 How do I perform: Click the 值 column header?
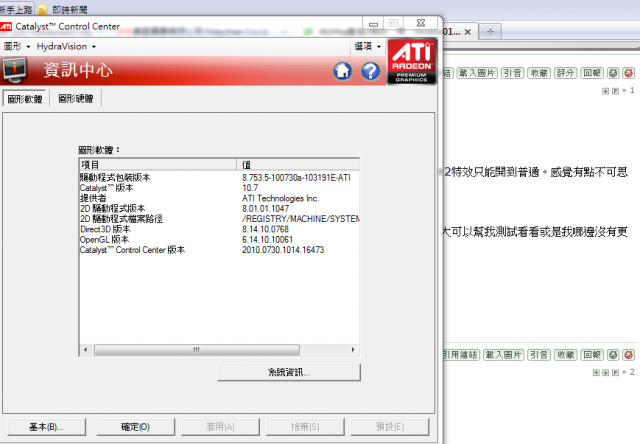[298, 164]
